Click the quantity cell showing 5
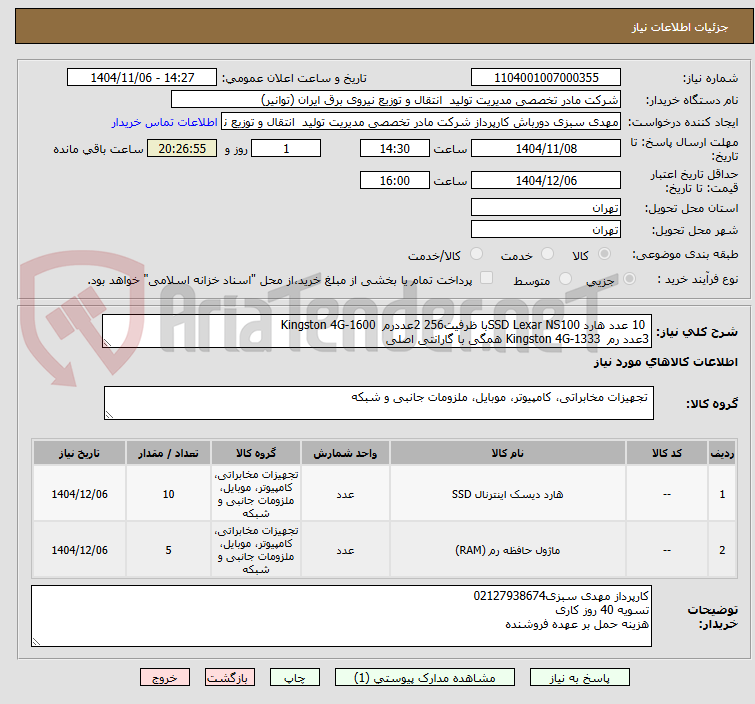 [x=168, y=550]
